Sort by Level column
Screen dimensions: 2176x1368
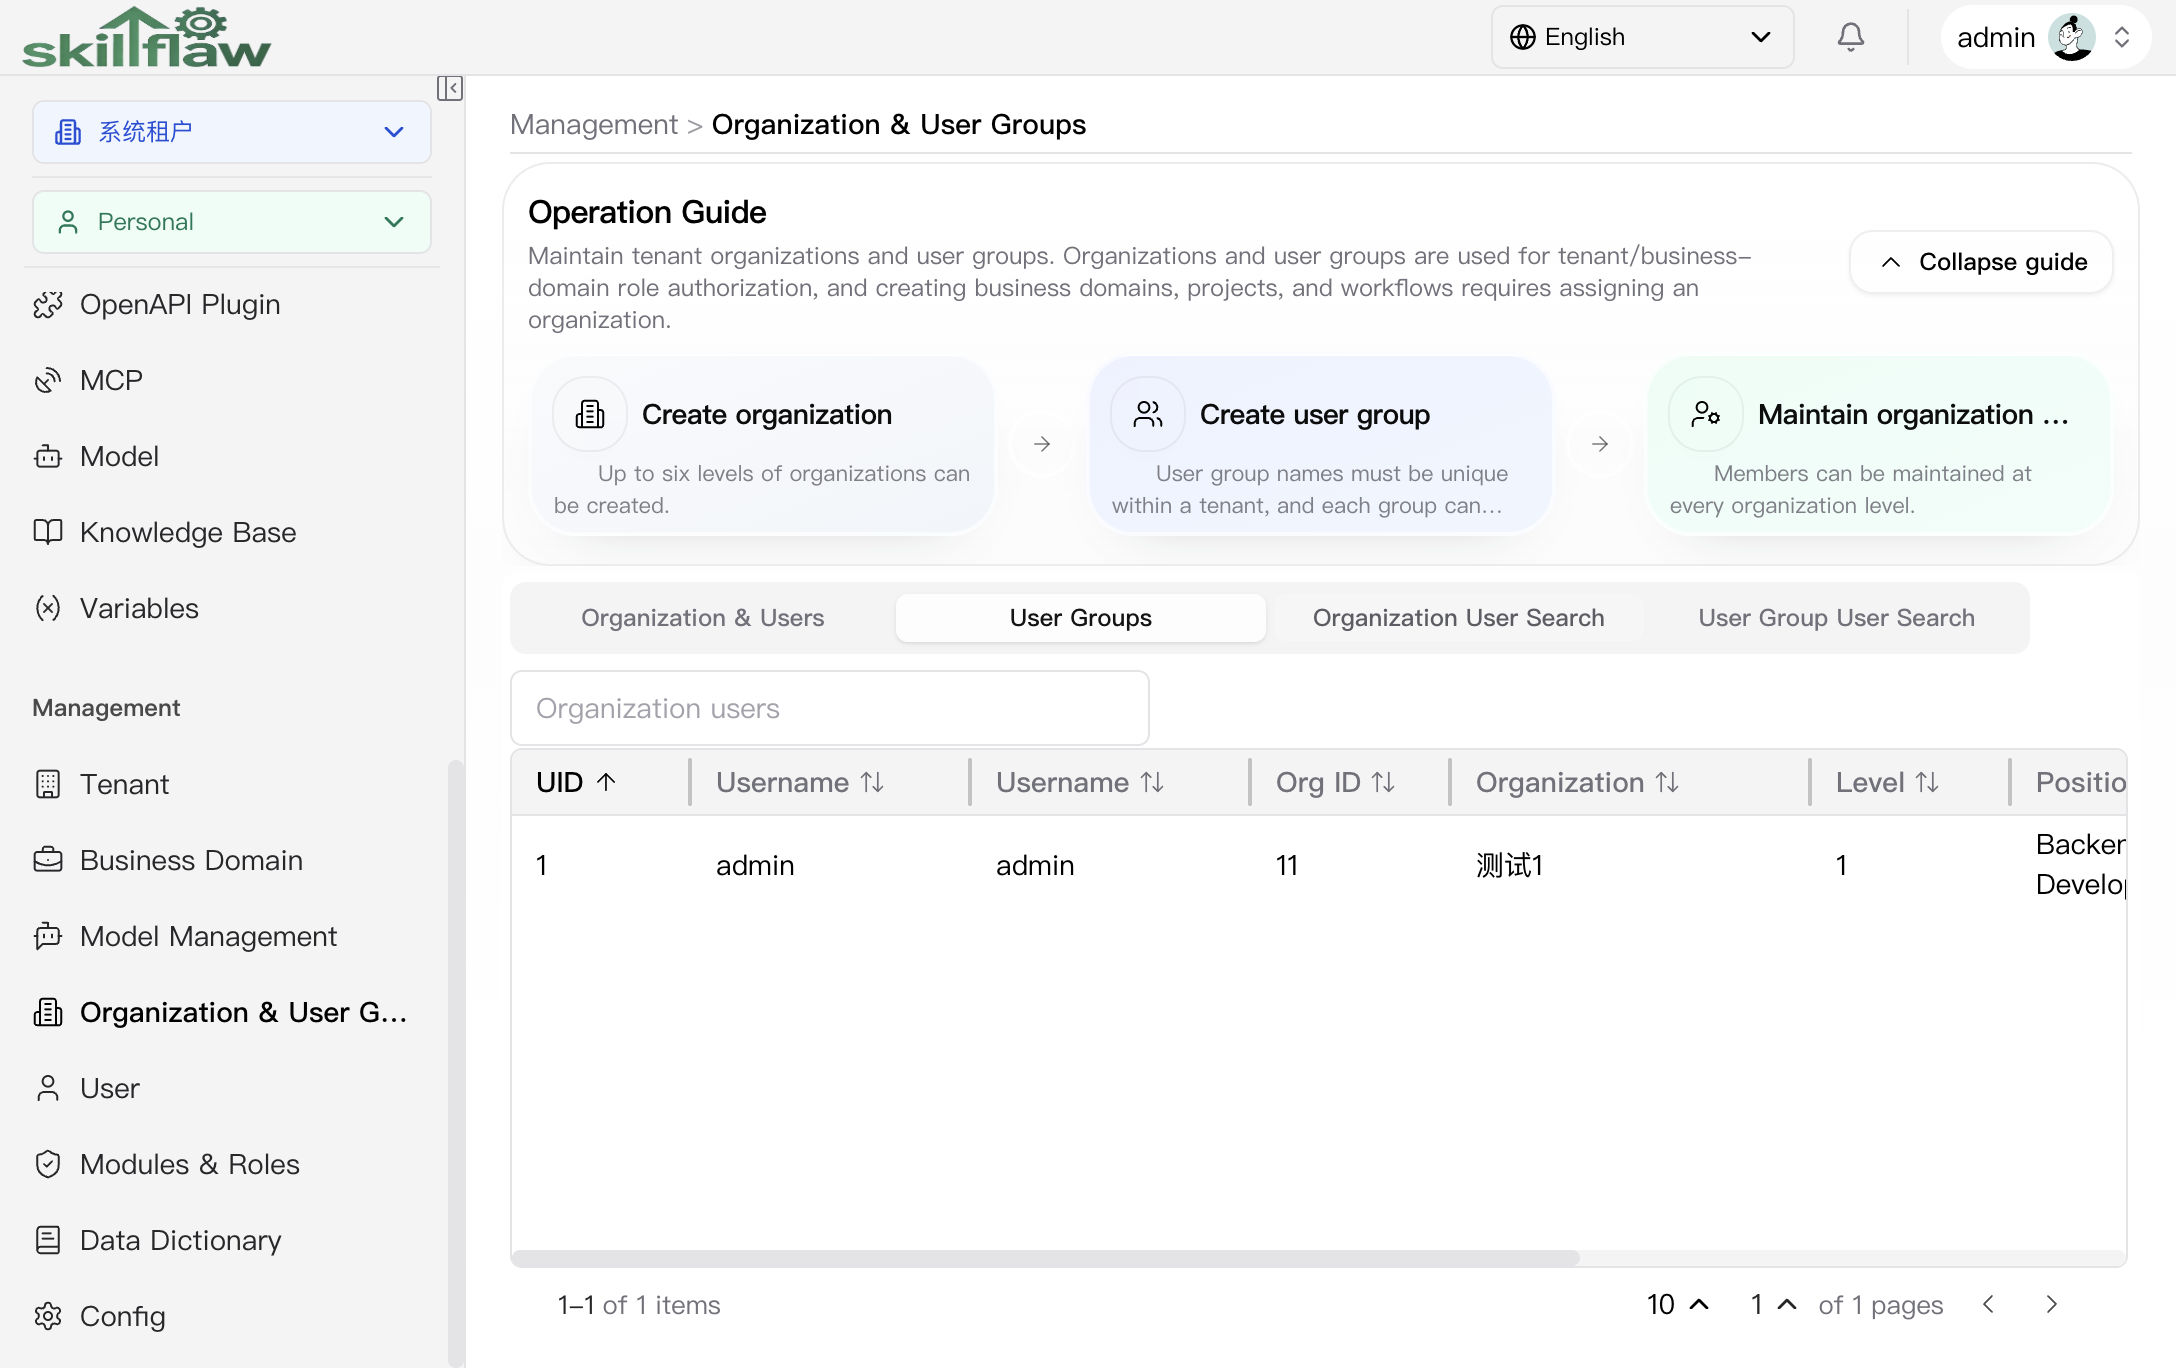click(1887, 783)
